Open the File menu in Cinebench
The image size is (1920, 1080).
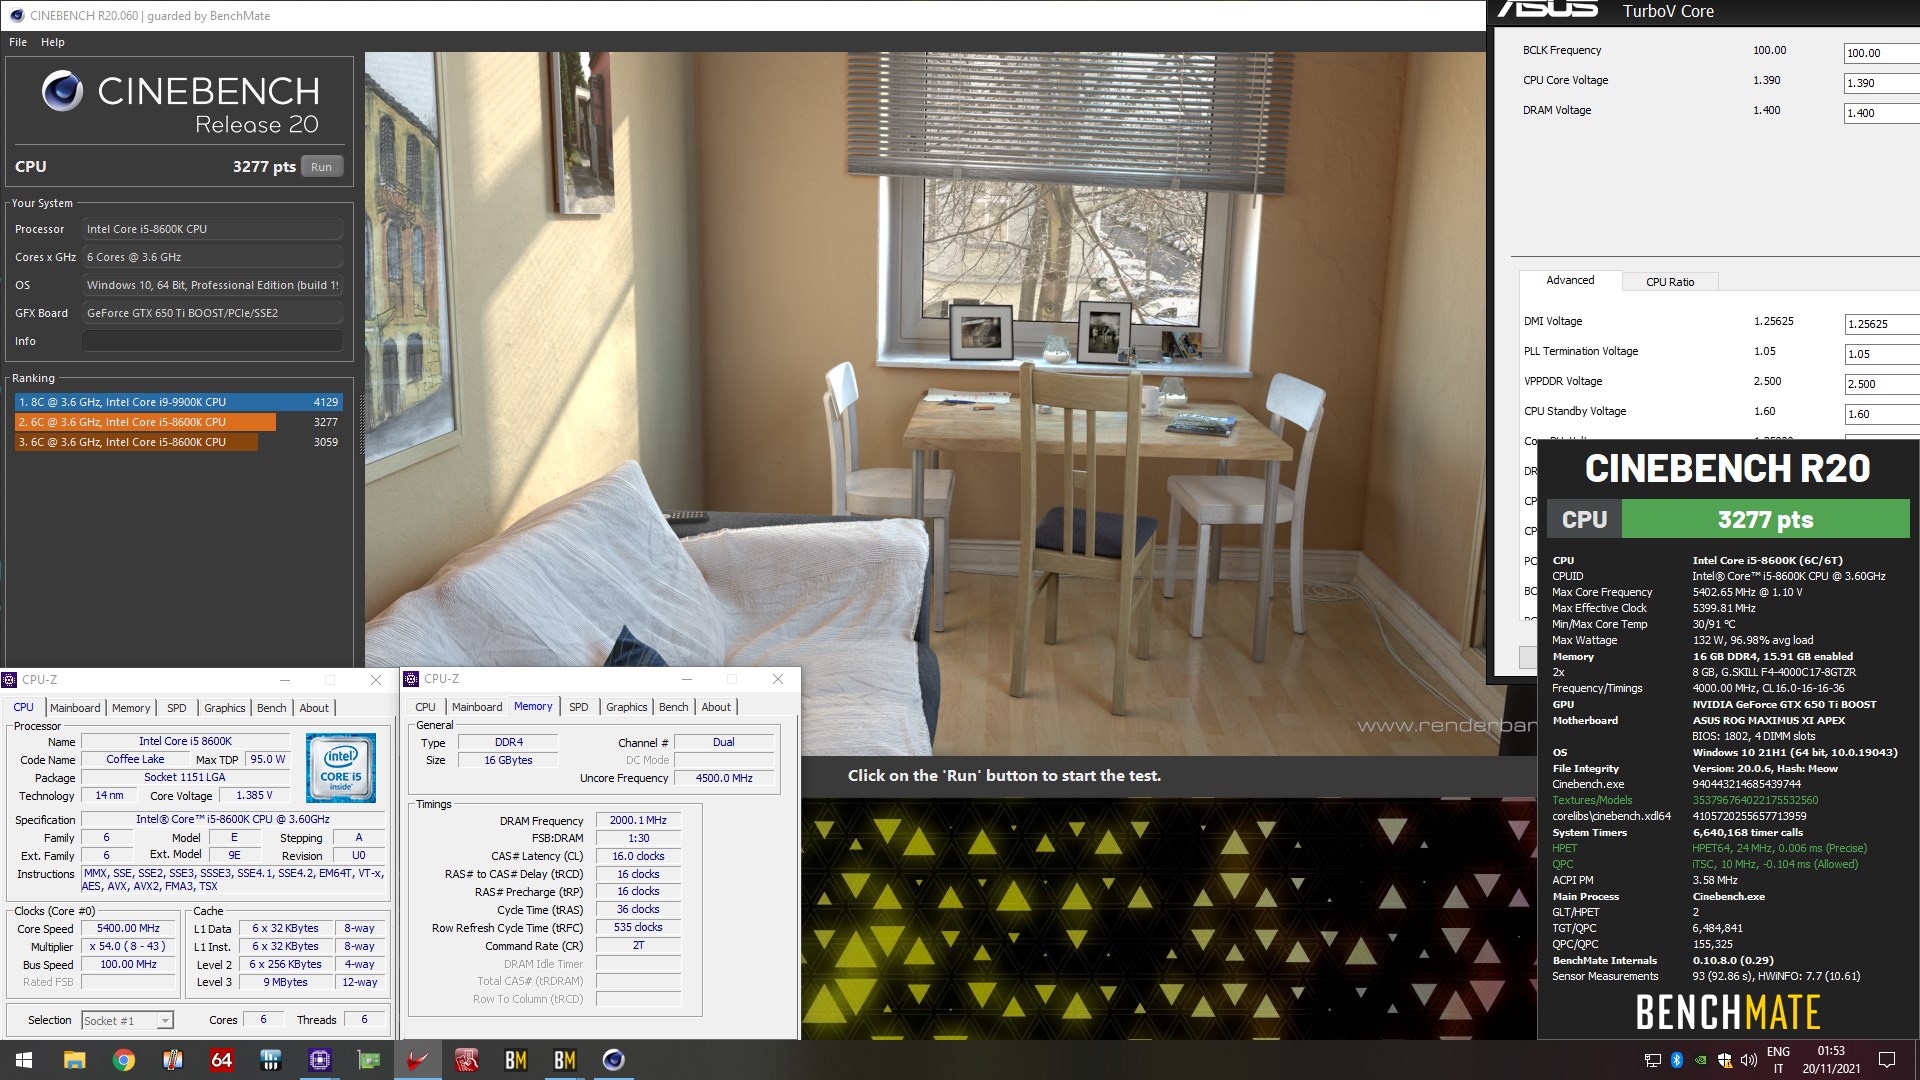point(18,42)
